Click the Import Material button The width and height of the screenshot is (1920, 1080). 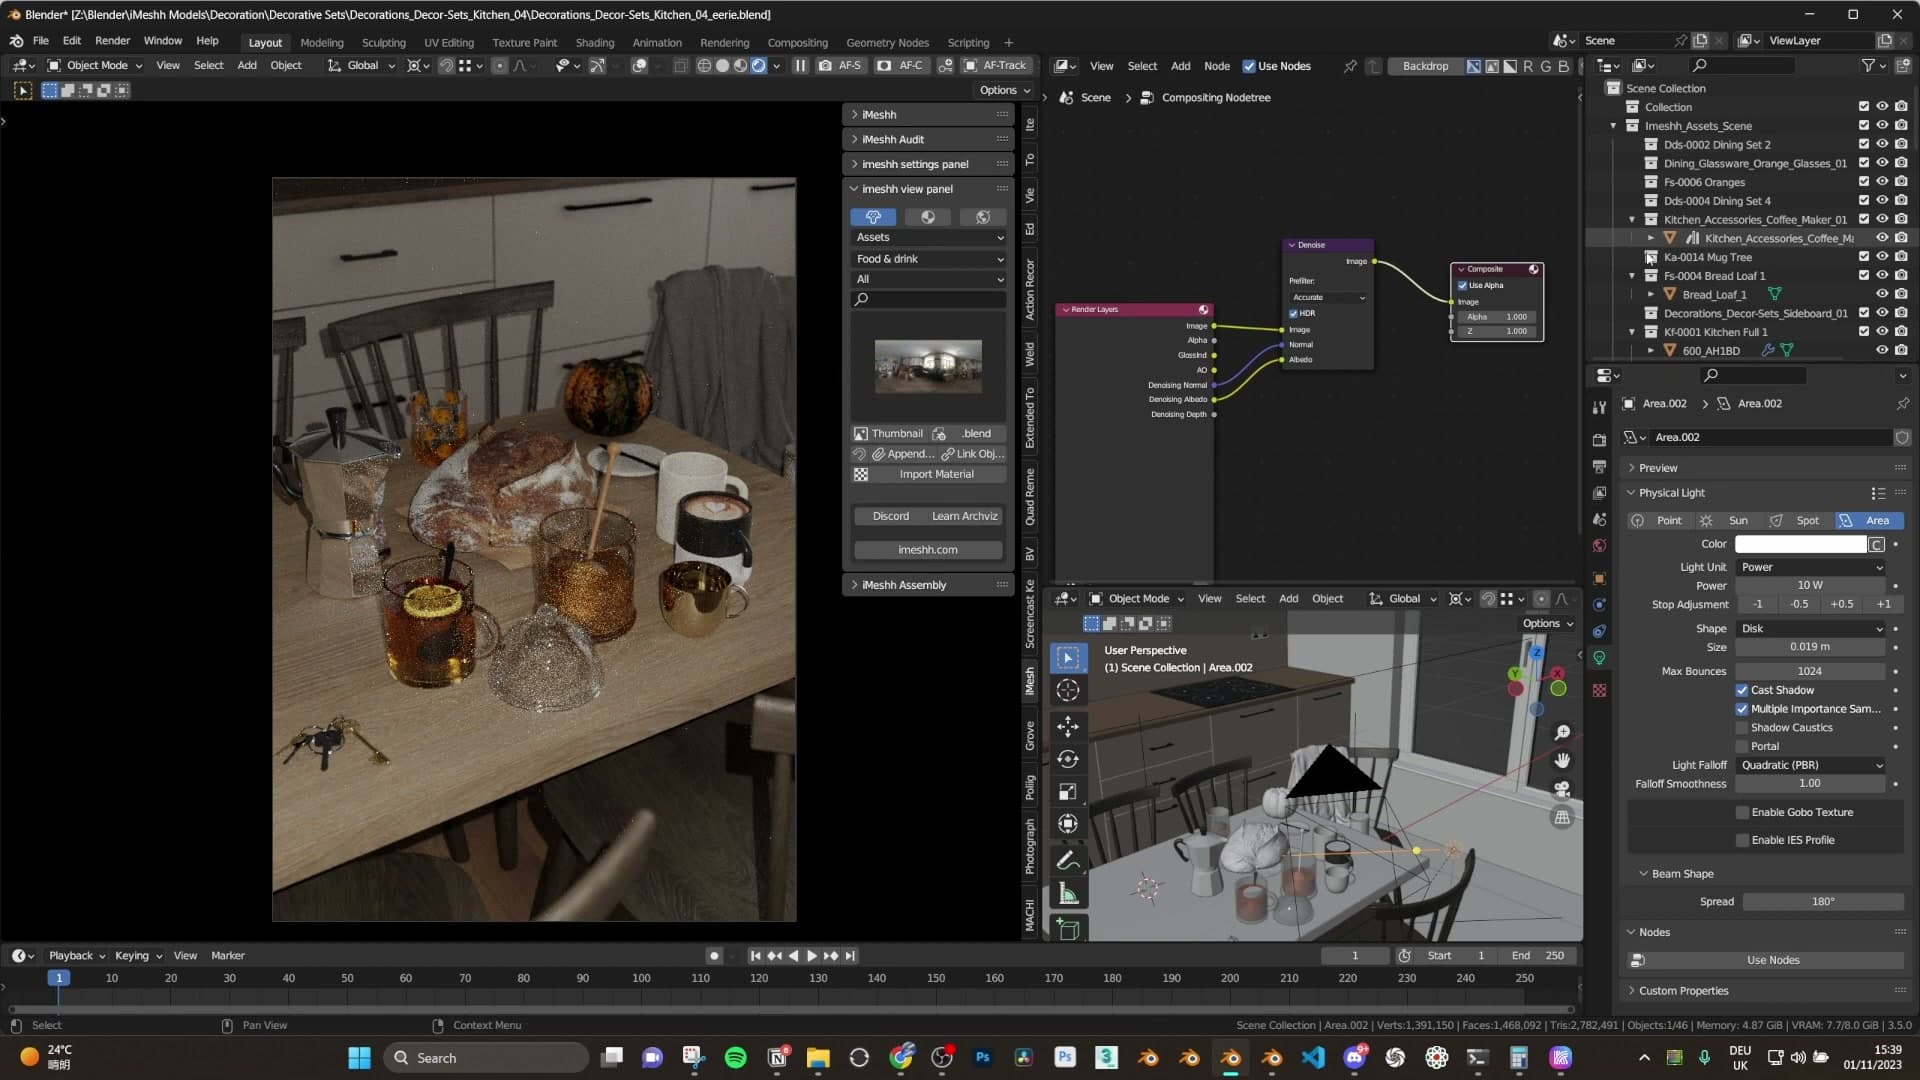click(929, 474)
